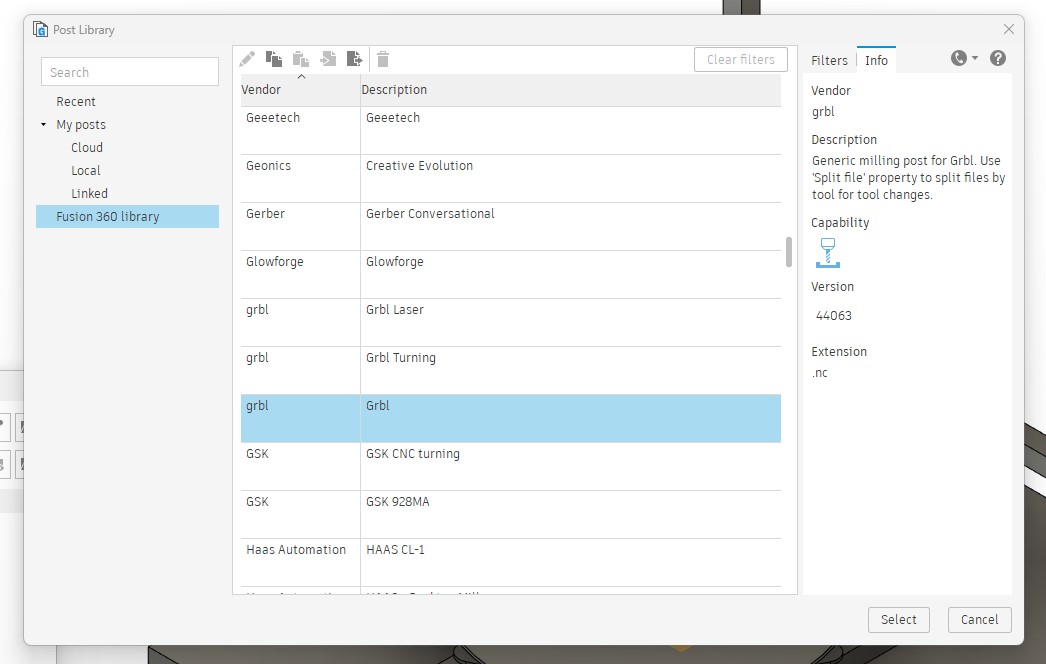Focus the Search input field
This screenshot has height=664, width=1046.
pyautogui.click(x=130, y=72)
